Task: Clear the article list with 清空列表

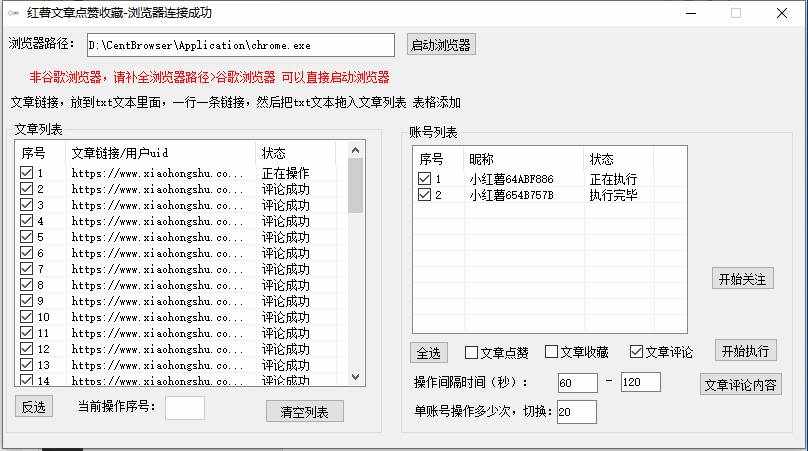Action: [304, 411]
